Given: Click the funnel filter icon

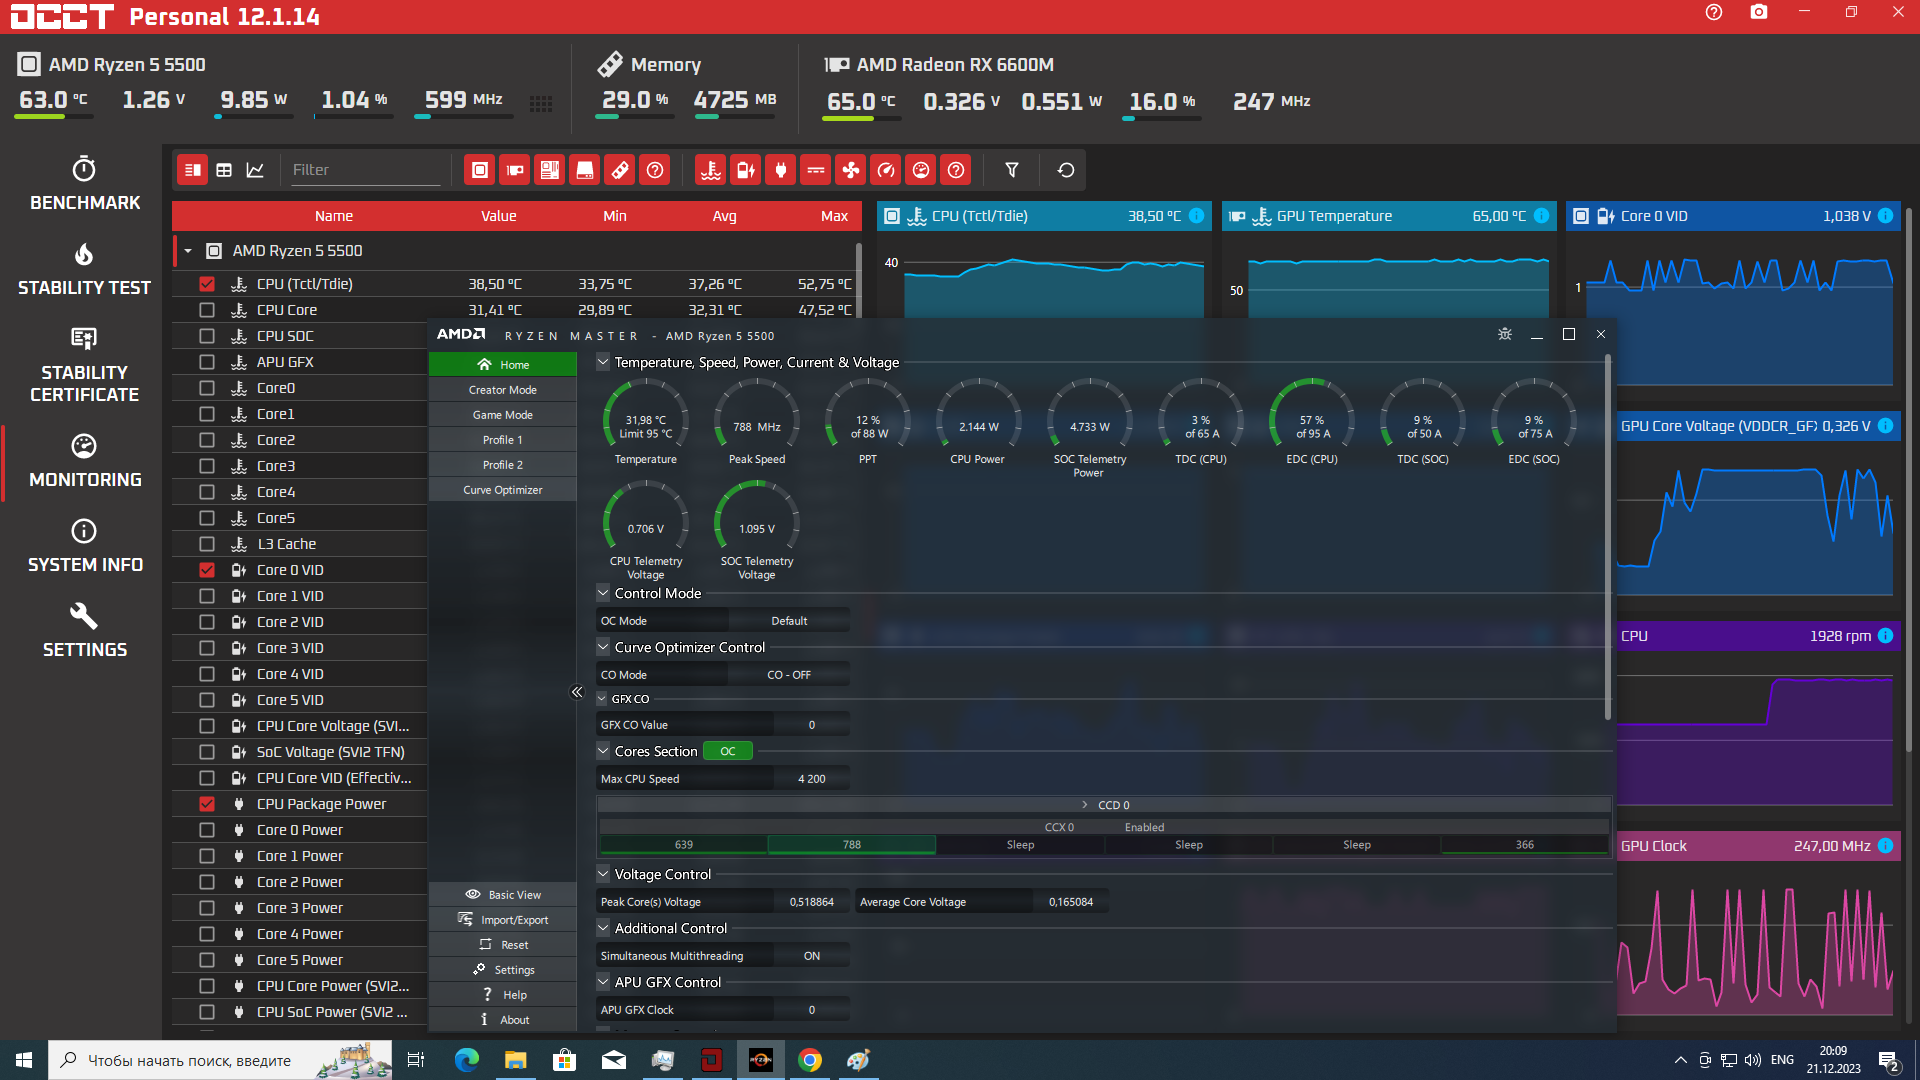Looking at the screenshot, I should (x=1012, y=171).
